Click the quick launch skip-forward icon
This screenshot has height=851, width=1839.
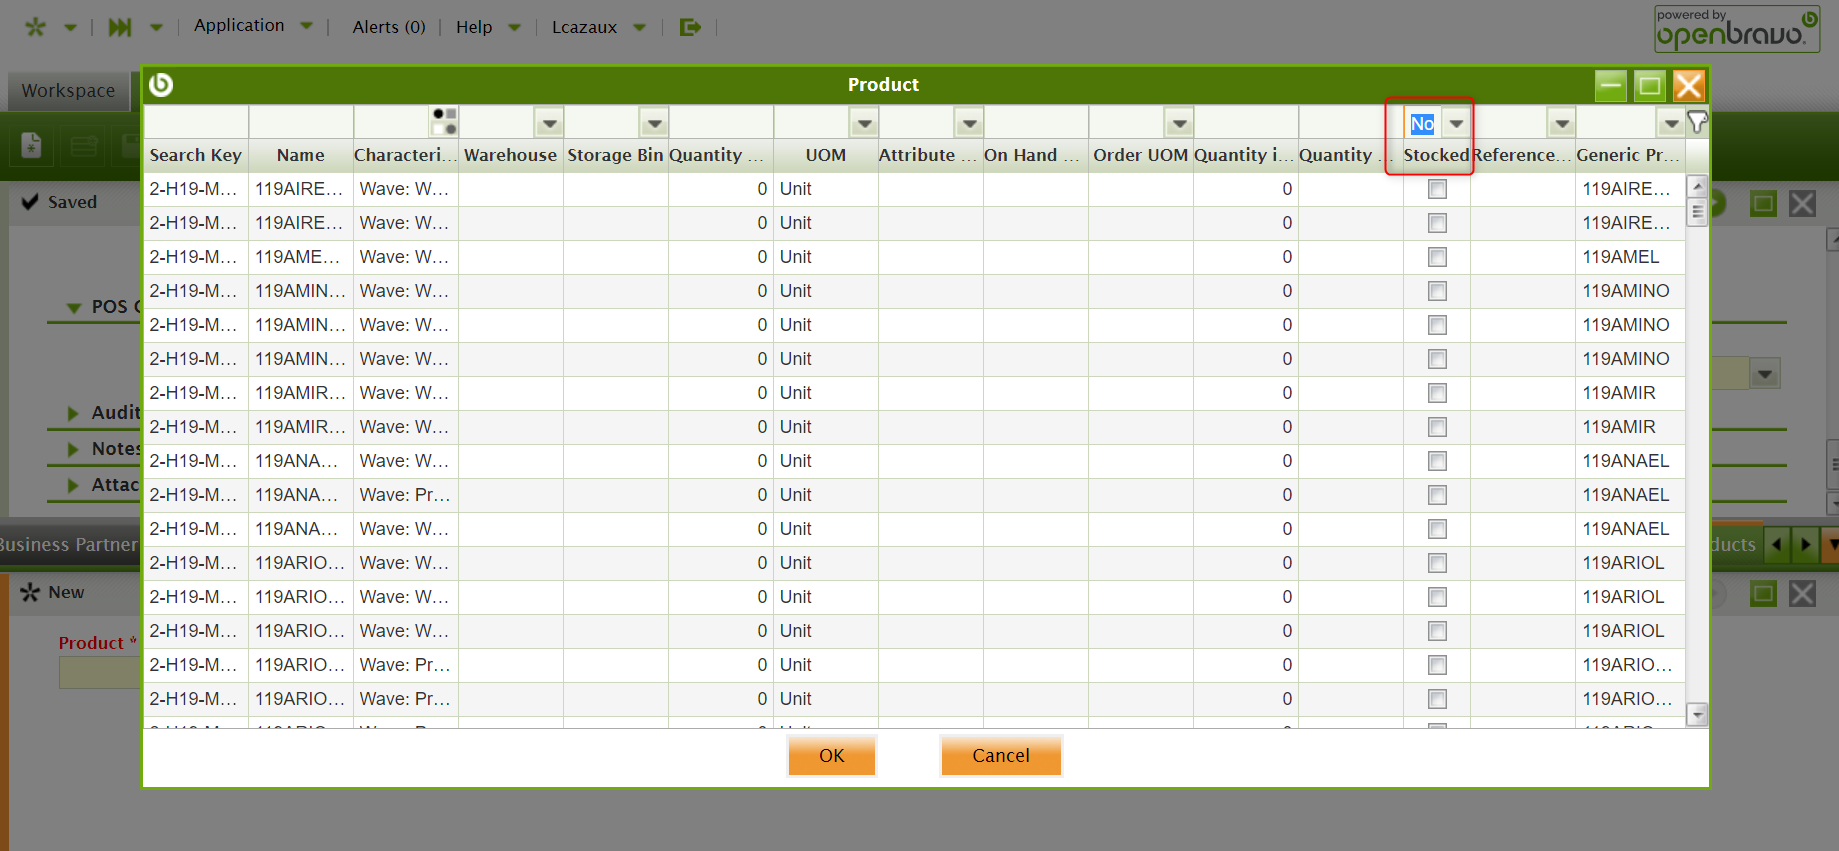(120, 27)
